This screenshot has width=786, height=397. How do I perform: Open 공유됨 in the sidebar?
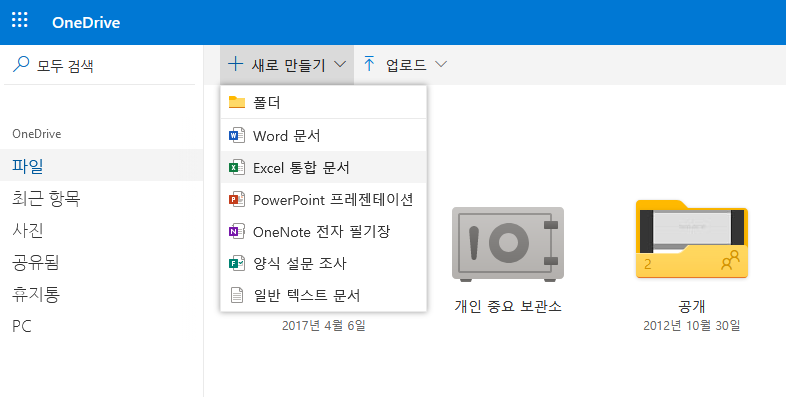pyautogui.click(x=101, y=262)
